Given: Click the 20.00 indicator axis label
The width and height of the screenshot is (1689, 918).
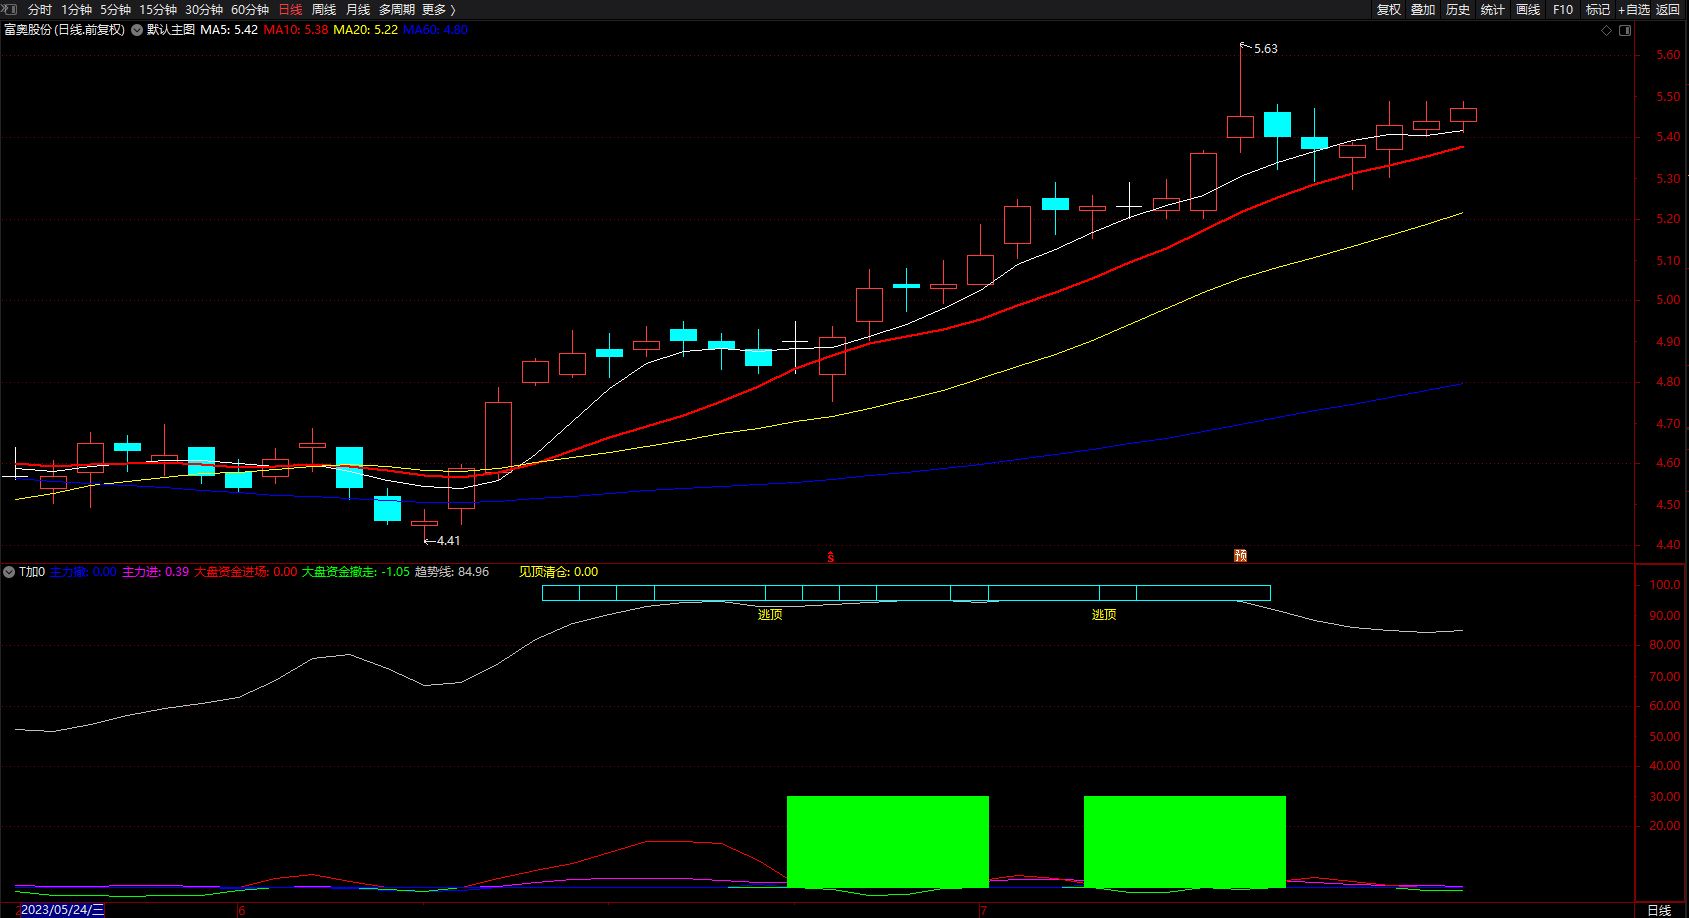Looking at the screenshot, I should pyautogui.click(x=1665, y=826).
